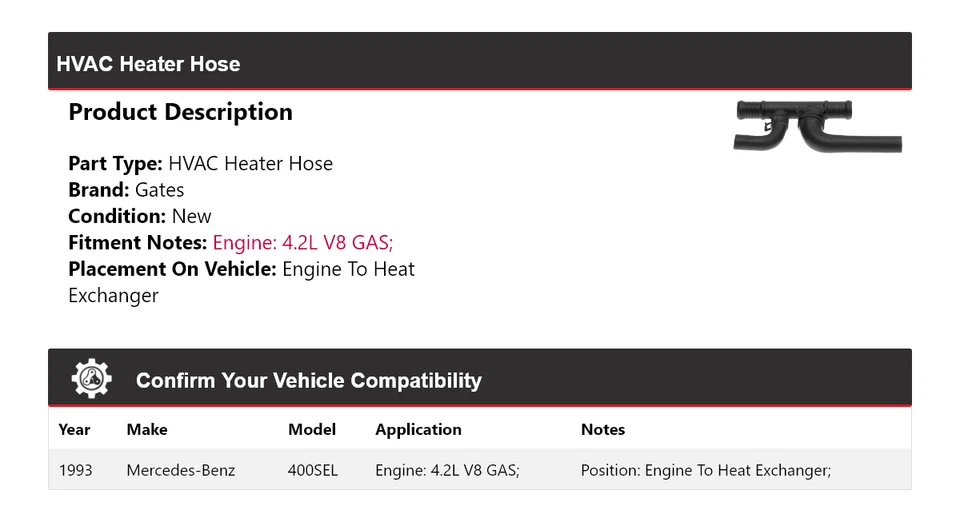Click the HVAC Heater Hose header
This screenshot has height=522, width=960.
click(148, 64)
